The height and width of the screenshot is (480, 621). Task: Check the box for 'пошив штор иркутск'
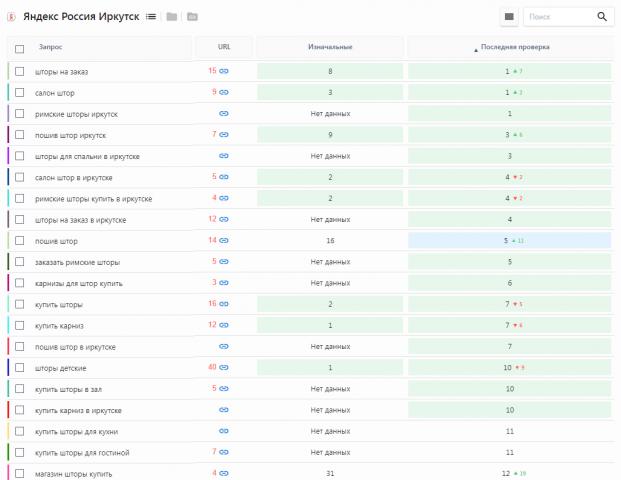[x=19, y=135]
